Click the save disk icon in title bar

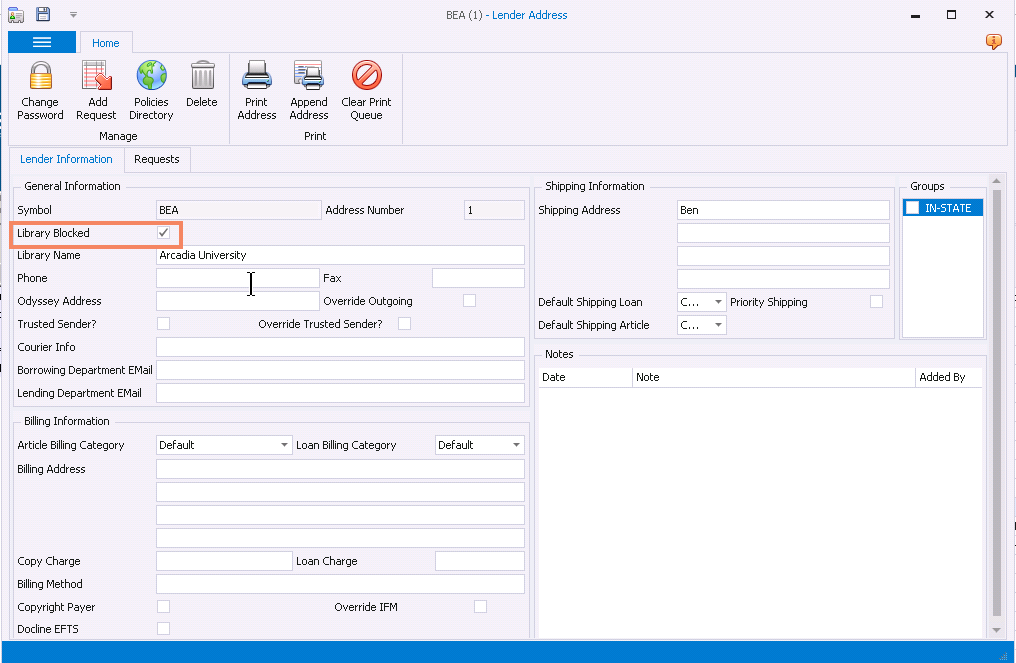(43, 14)
